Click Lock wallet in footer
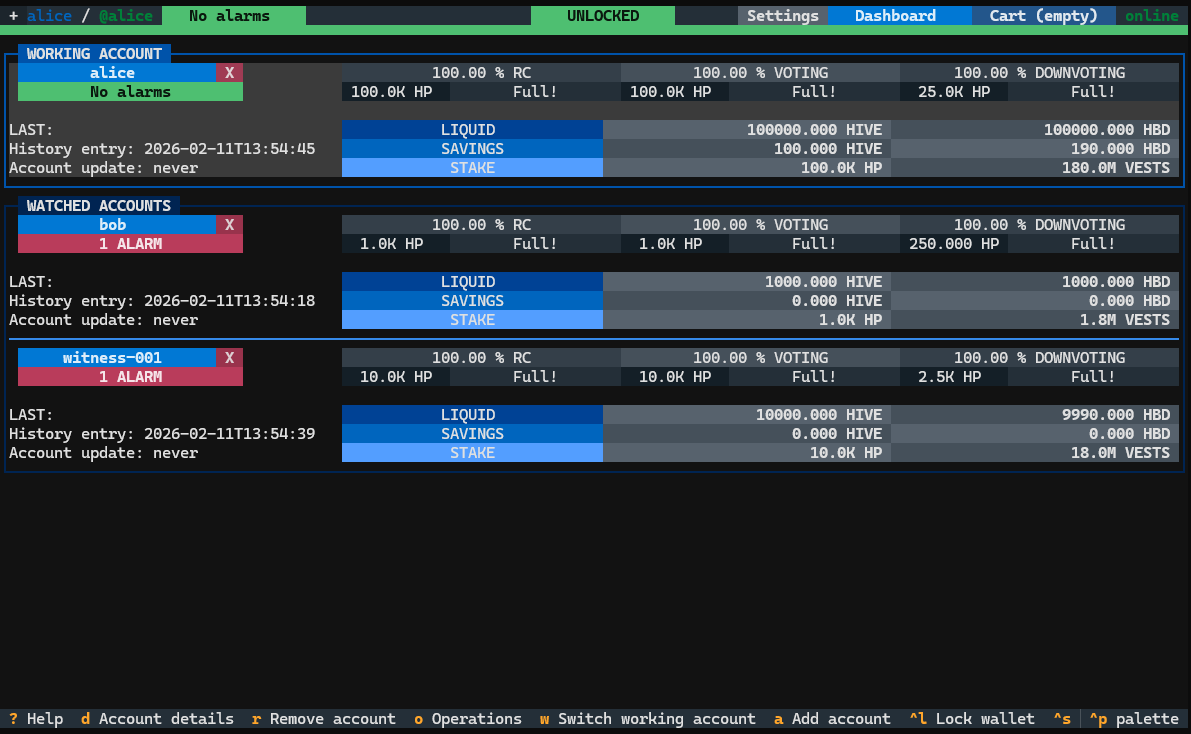The height and width of the screenshot is (734, 1191). click(971, 718)
